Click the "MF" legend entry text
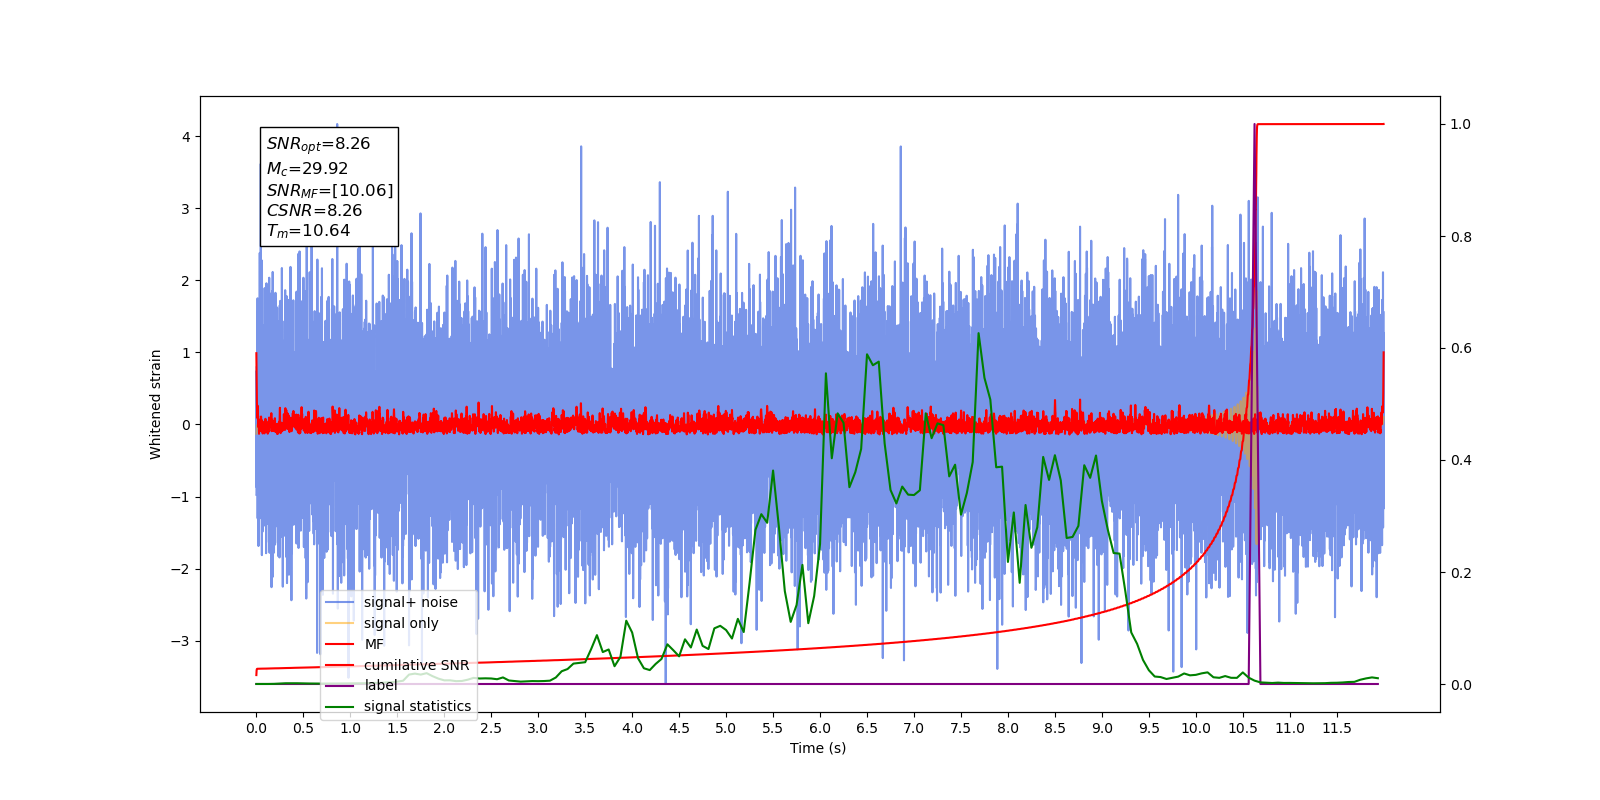The width and height of the screenshot is (1600, 800). 374,644
